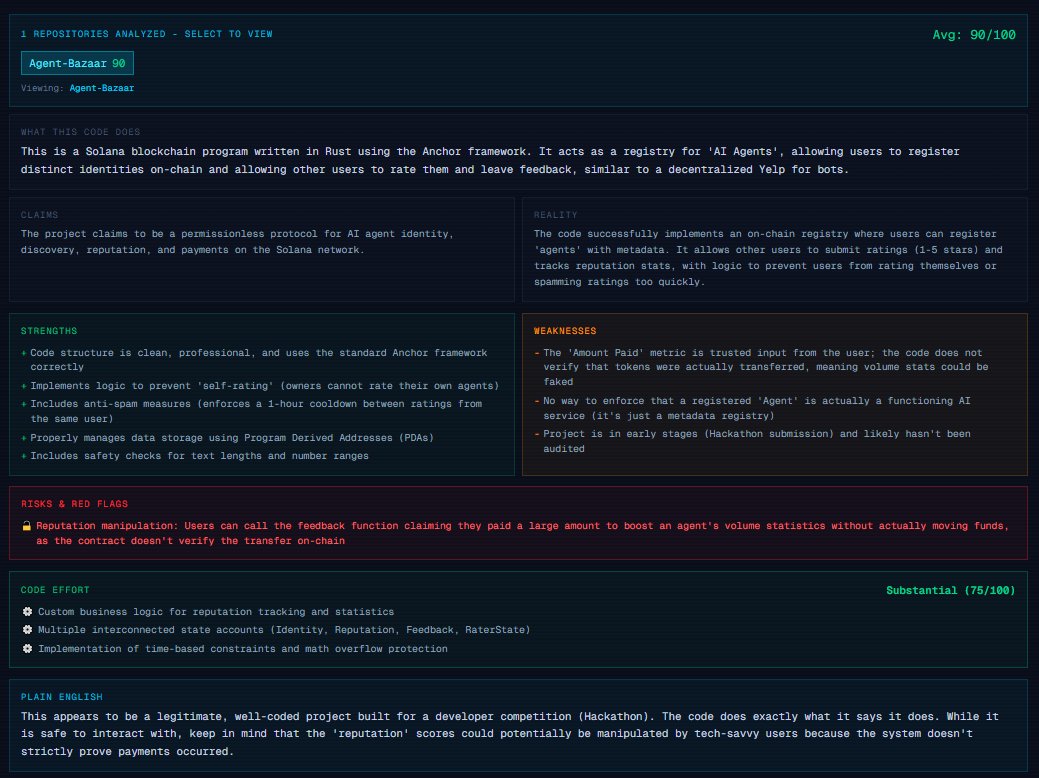Click the CLAIMS heading
Screen dimensions: 1039x778
39,215
